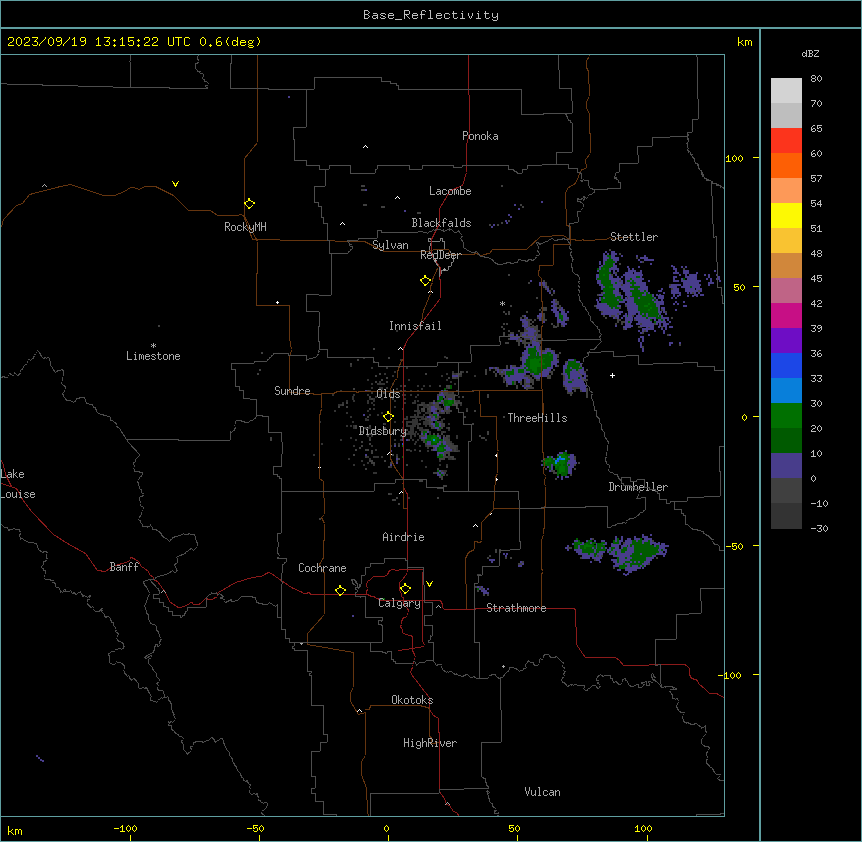This screenshot has height=842, width=862.
Task: Click the Sylvan label
Action: (390, 245)
